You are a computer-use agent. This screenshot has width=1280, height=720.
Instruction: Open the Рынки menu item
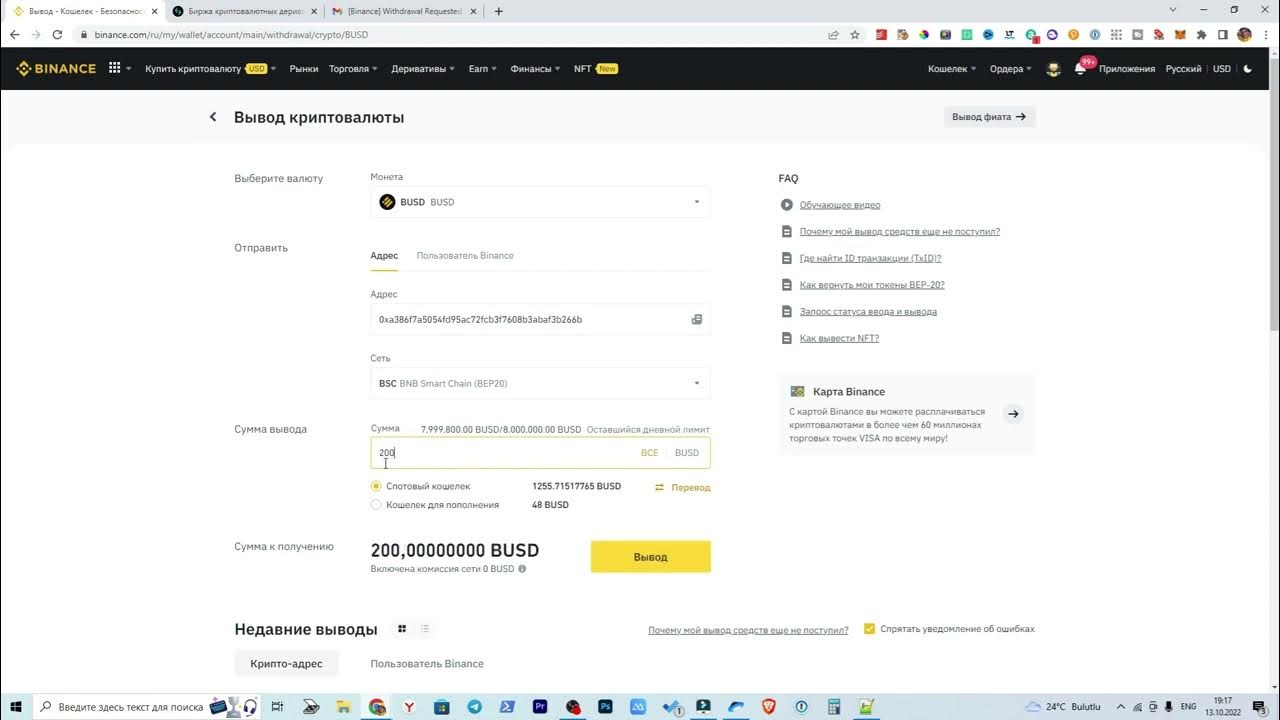[x=304, y=69]
